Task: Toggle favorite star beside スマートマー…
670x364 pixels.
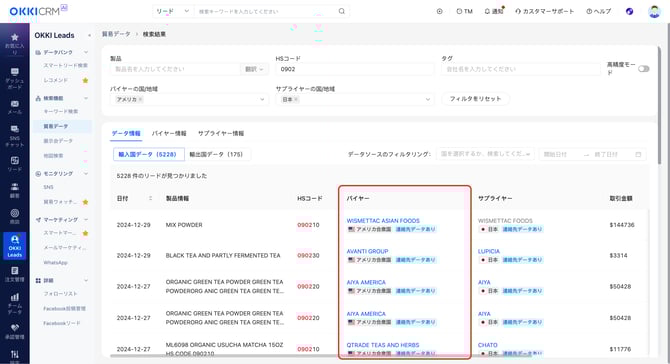Action: pyautogui.click(x=85, y=233)
